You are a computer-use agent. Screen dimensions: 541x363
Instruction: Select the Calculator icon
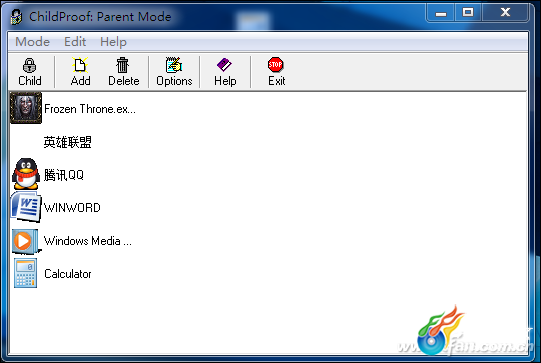tap(26, 273)
